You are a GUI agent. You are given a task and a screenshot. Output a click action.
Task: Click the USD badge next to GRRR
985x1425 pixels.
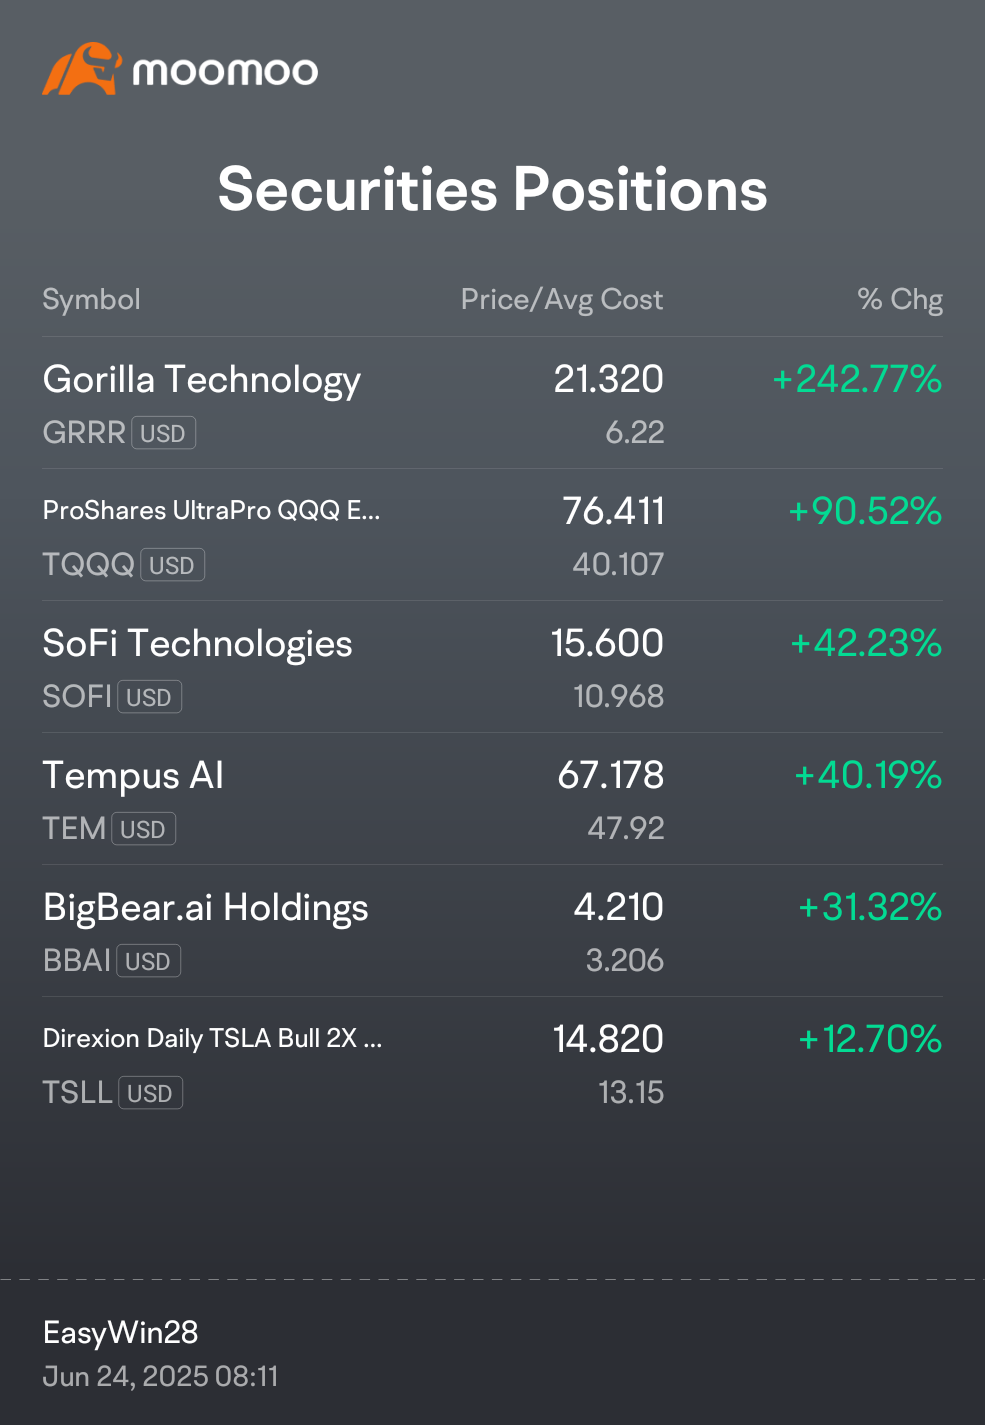(163, 433)
